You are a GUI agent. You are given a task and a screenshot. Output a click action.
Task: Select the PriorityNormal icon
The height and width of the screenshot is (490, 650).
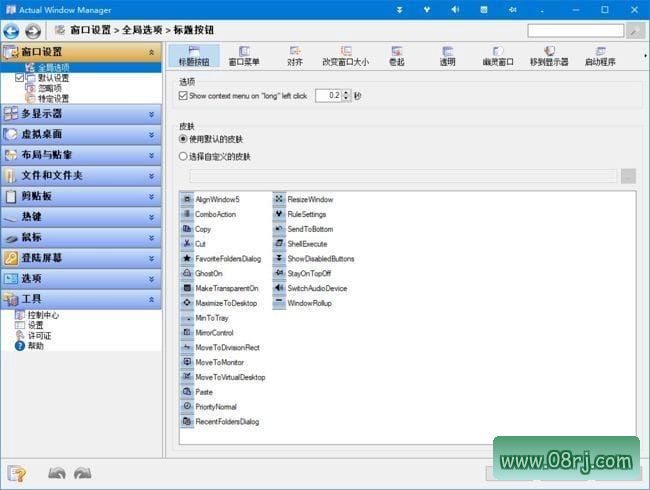click(187, 407)
